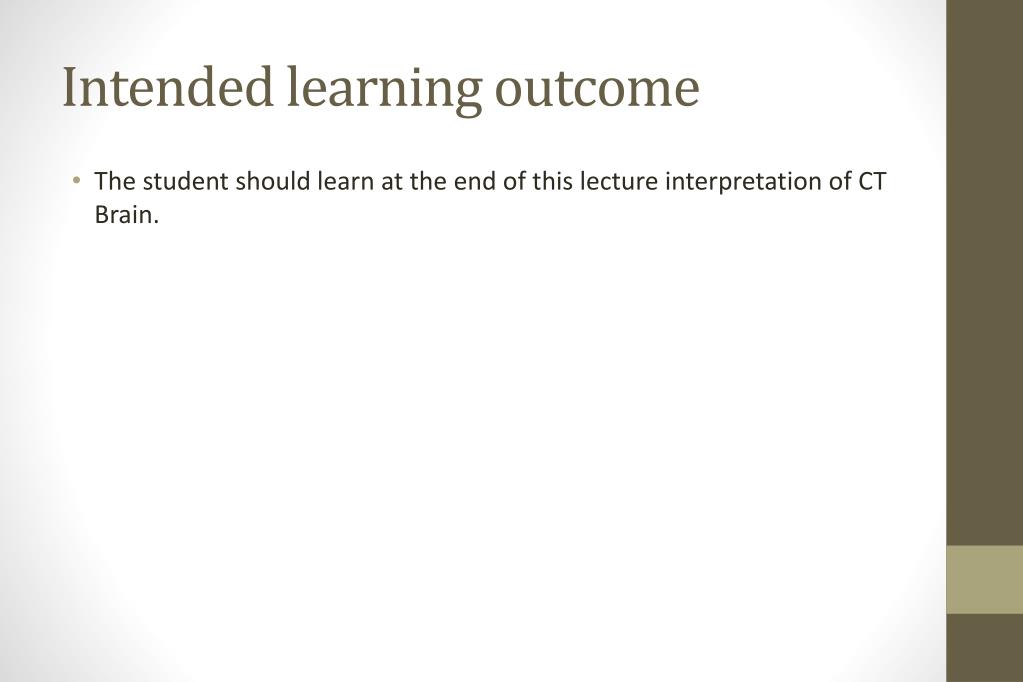The height and width of the screenshot is (682, 1023).
Task: Select the word 'Intended' in the title
Action: tap(167, 86)
